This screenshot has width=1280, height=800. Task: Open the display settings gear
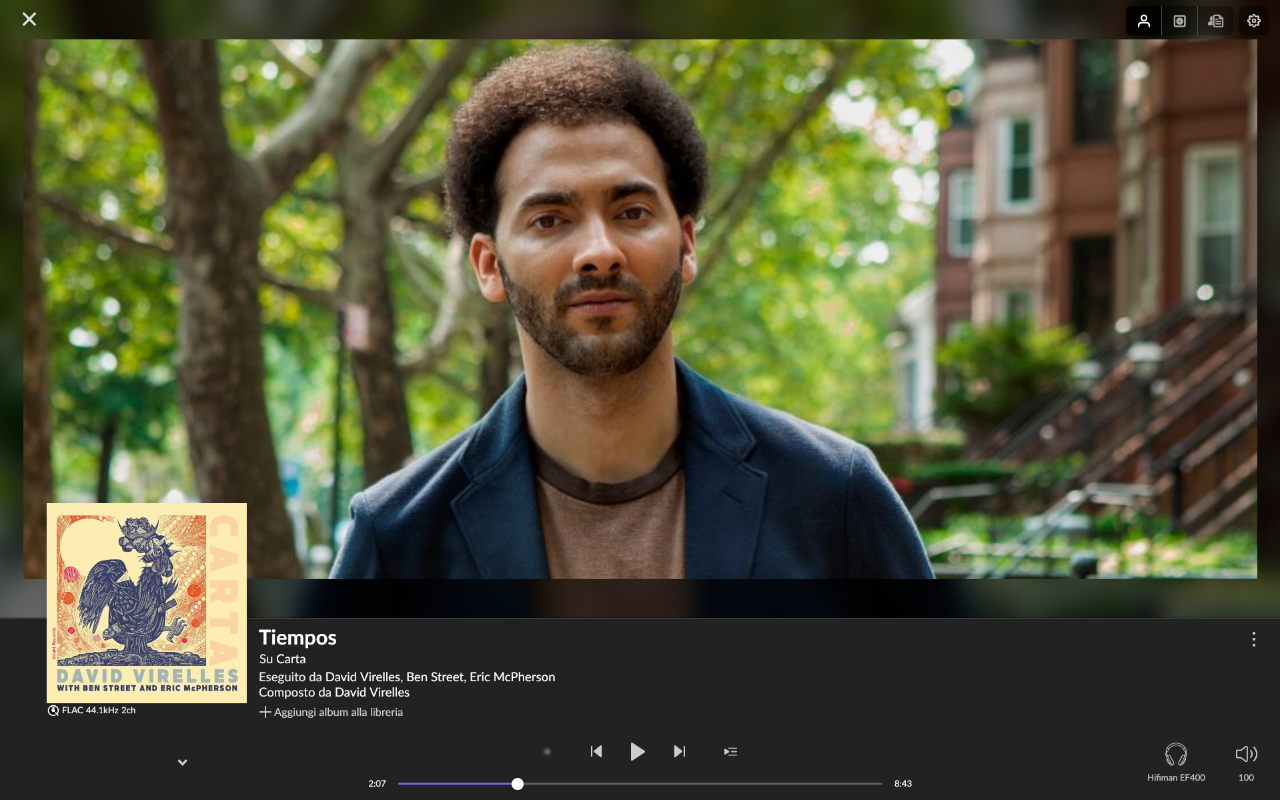pyautogui.click(x=1253, y=21)
